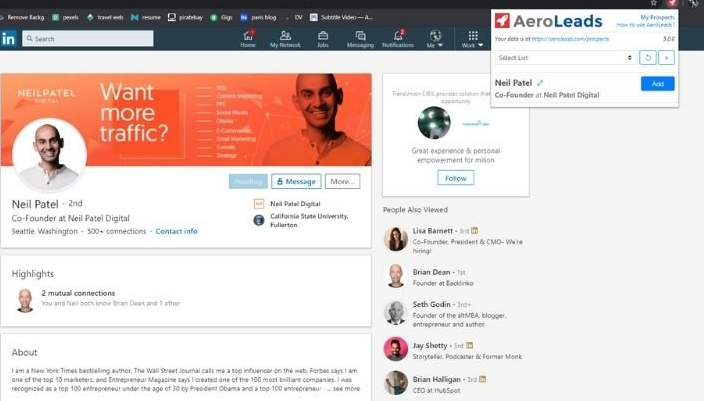Open Brian Dean's profile

click(x=431, y=272)
